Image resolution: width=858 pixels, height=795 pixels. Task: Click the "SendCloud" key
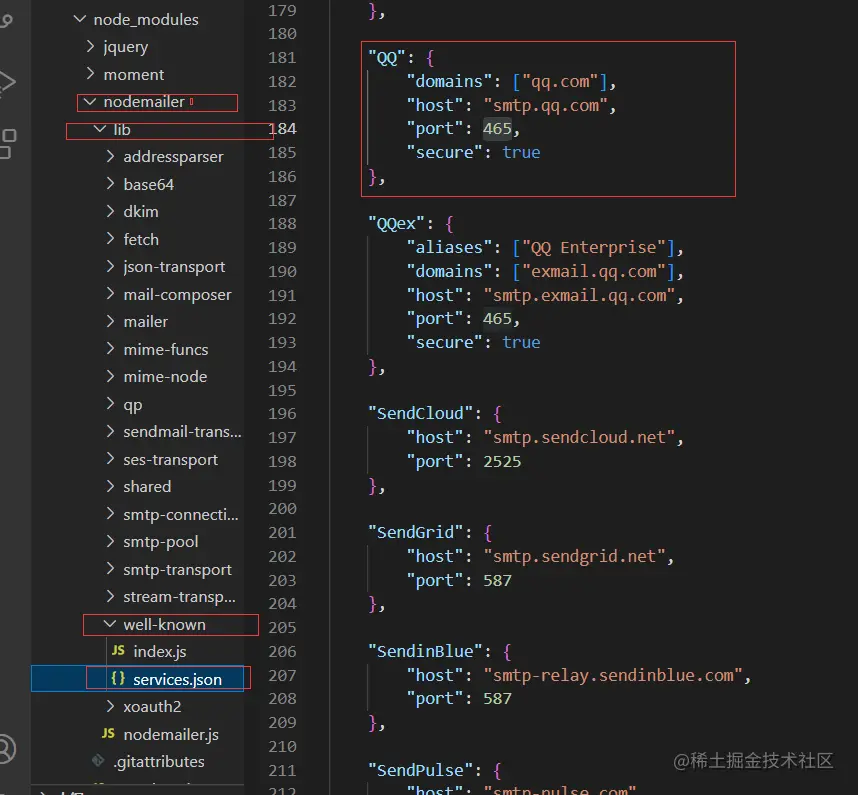(x=420, y=413)
